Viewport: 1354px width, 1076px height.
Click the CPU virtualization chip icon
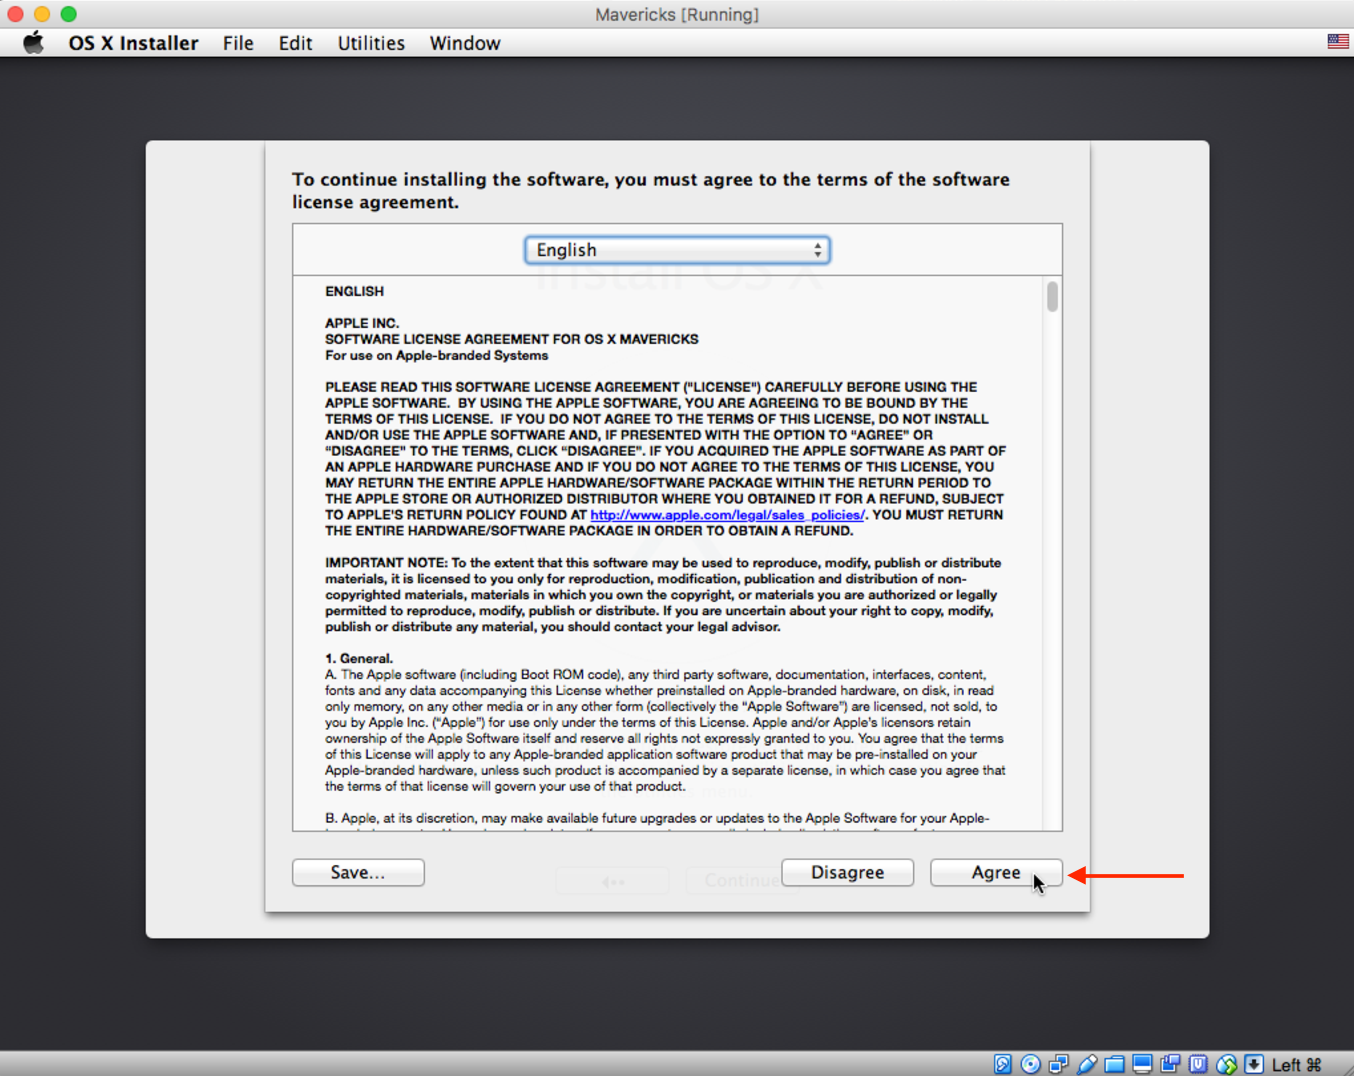(x=1198, y=1064)
